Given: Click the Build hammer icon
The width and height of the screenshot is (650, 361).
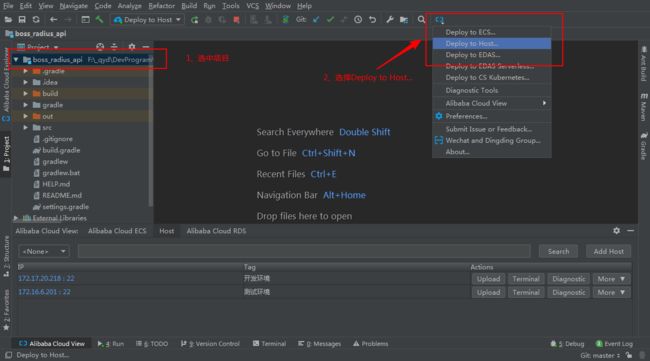Looking at the screenshot, I should click(99, 19).
